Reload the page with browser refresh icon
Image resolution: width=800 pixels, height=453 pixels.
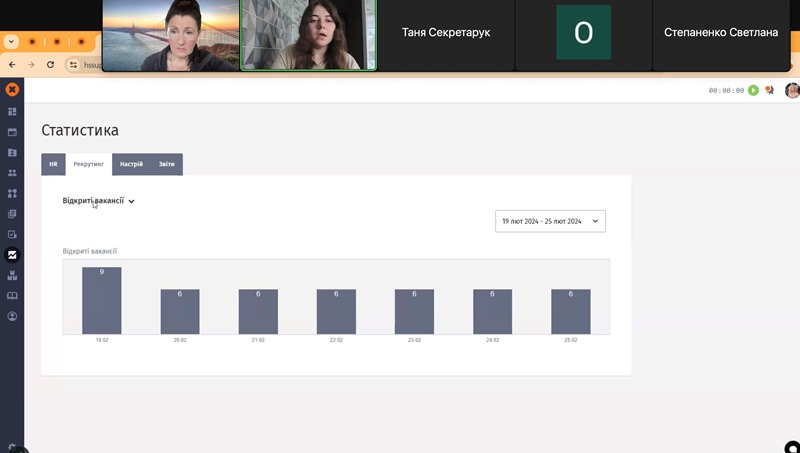tap(50, 65)
